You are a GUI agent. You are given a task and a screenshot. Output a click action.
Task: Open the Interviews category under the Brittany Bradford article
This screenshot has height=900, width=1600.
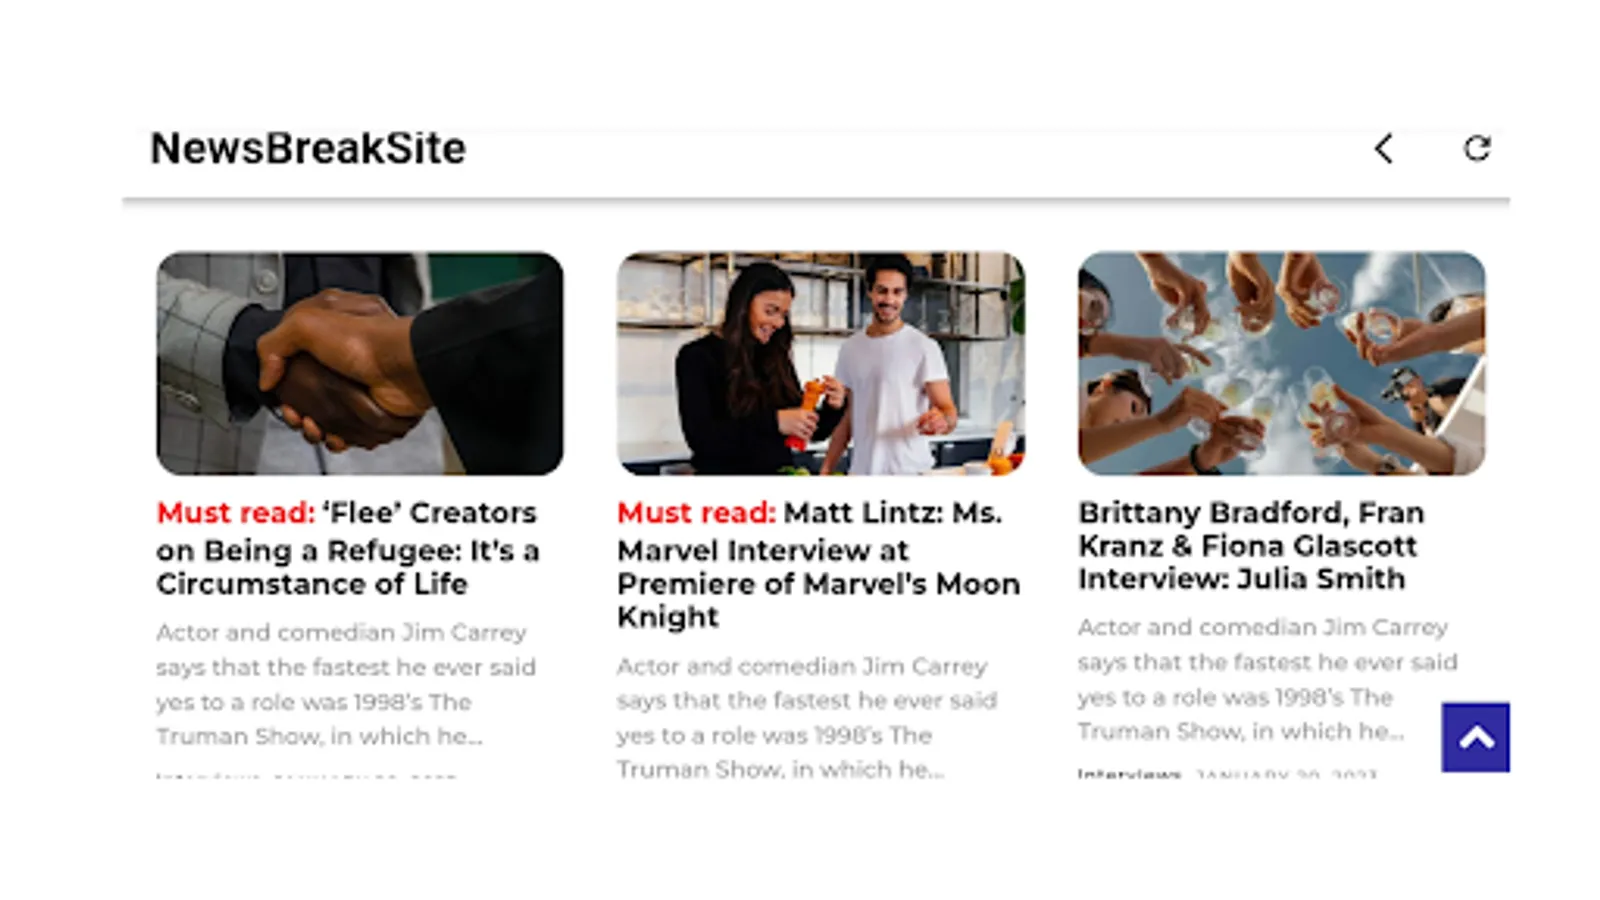pyautogui.click(x=1129, y=774)
